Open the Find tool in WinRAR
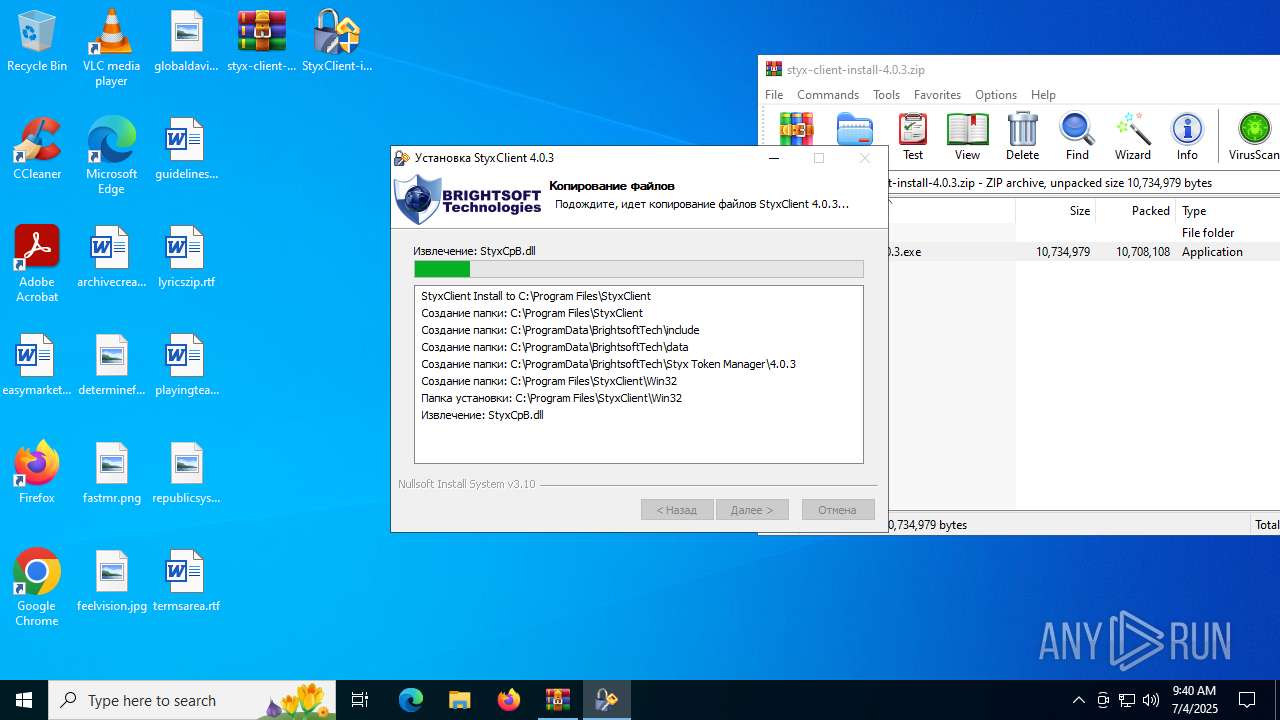Screen dimensions: 1280x720 1077,137
